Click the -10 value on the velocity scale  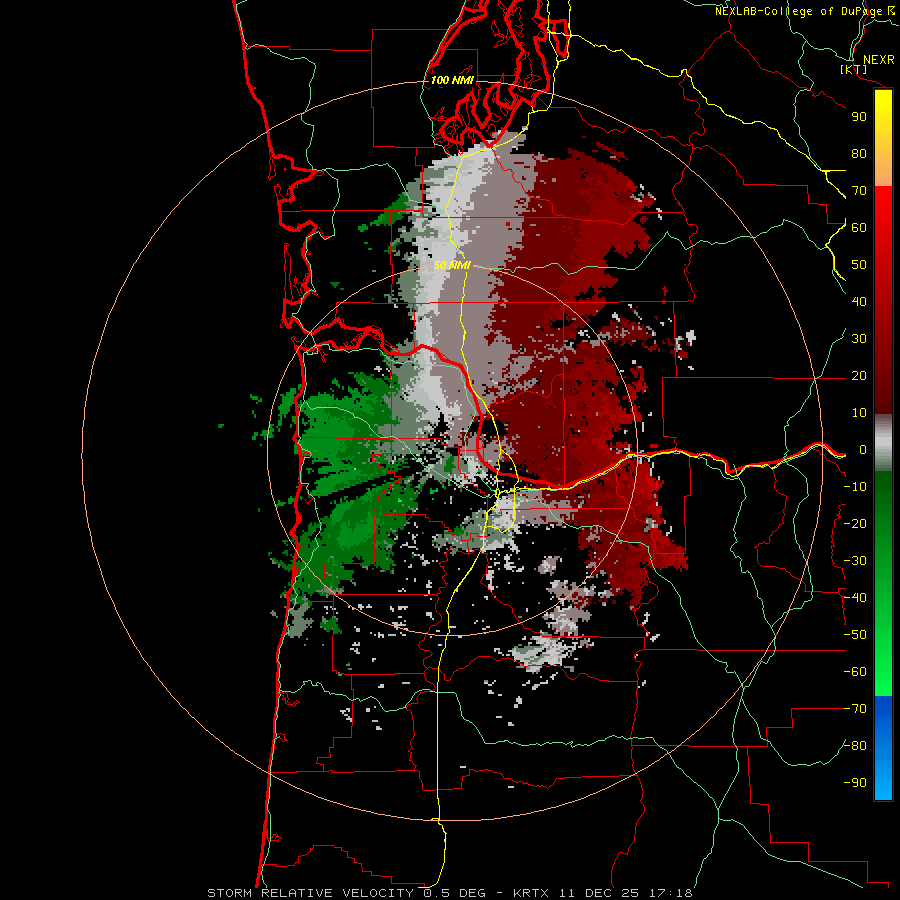[855, 487]
